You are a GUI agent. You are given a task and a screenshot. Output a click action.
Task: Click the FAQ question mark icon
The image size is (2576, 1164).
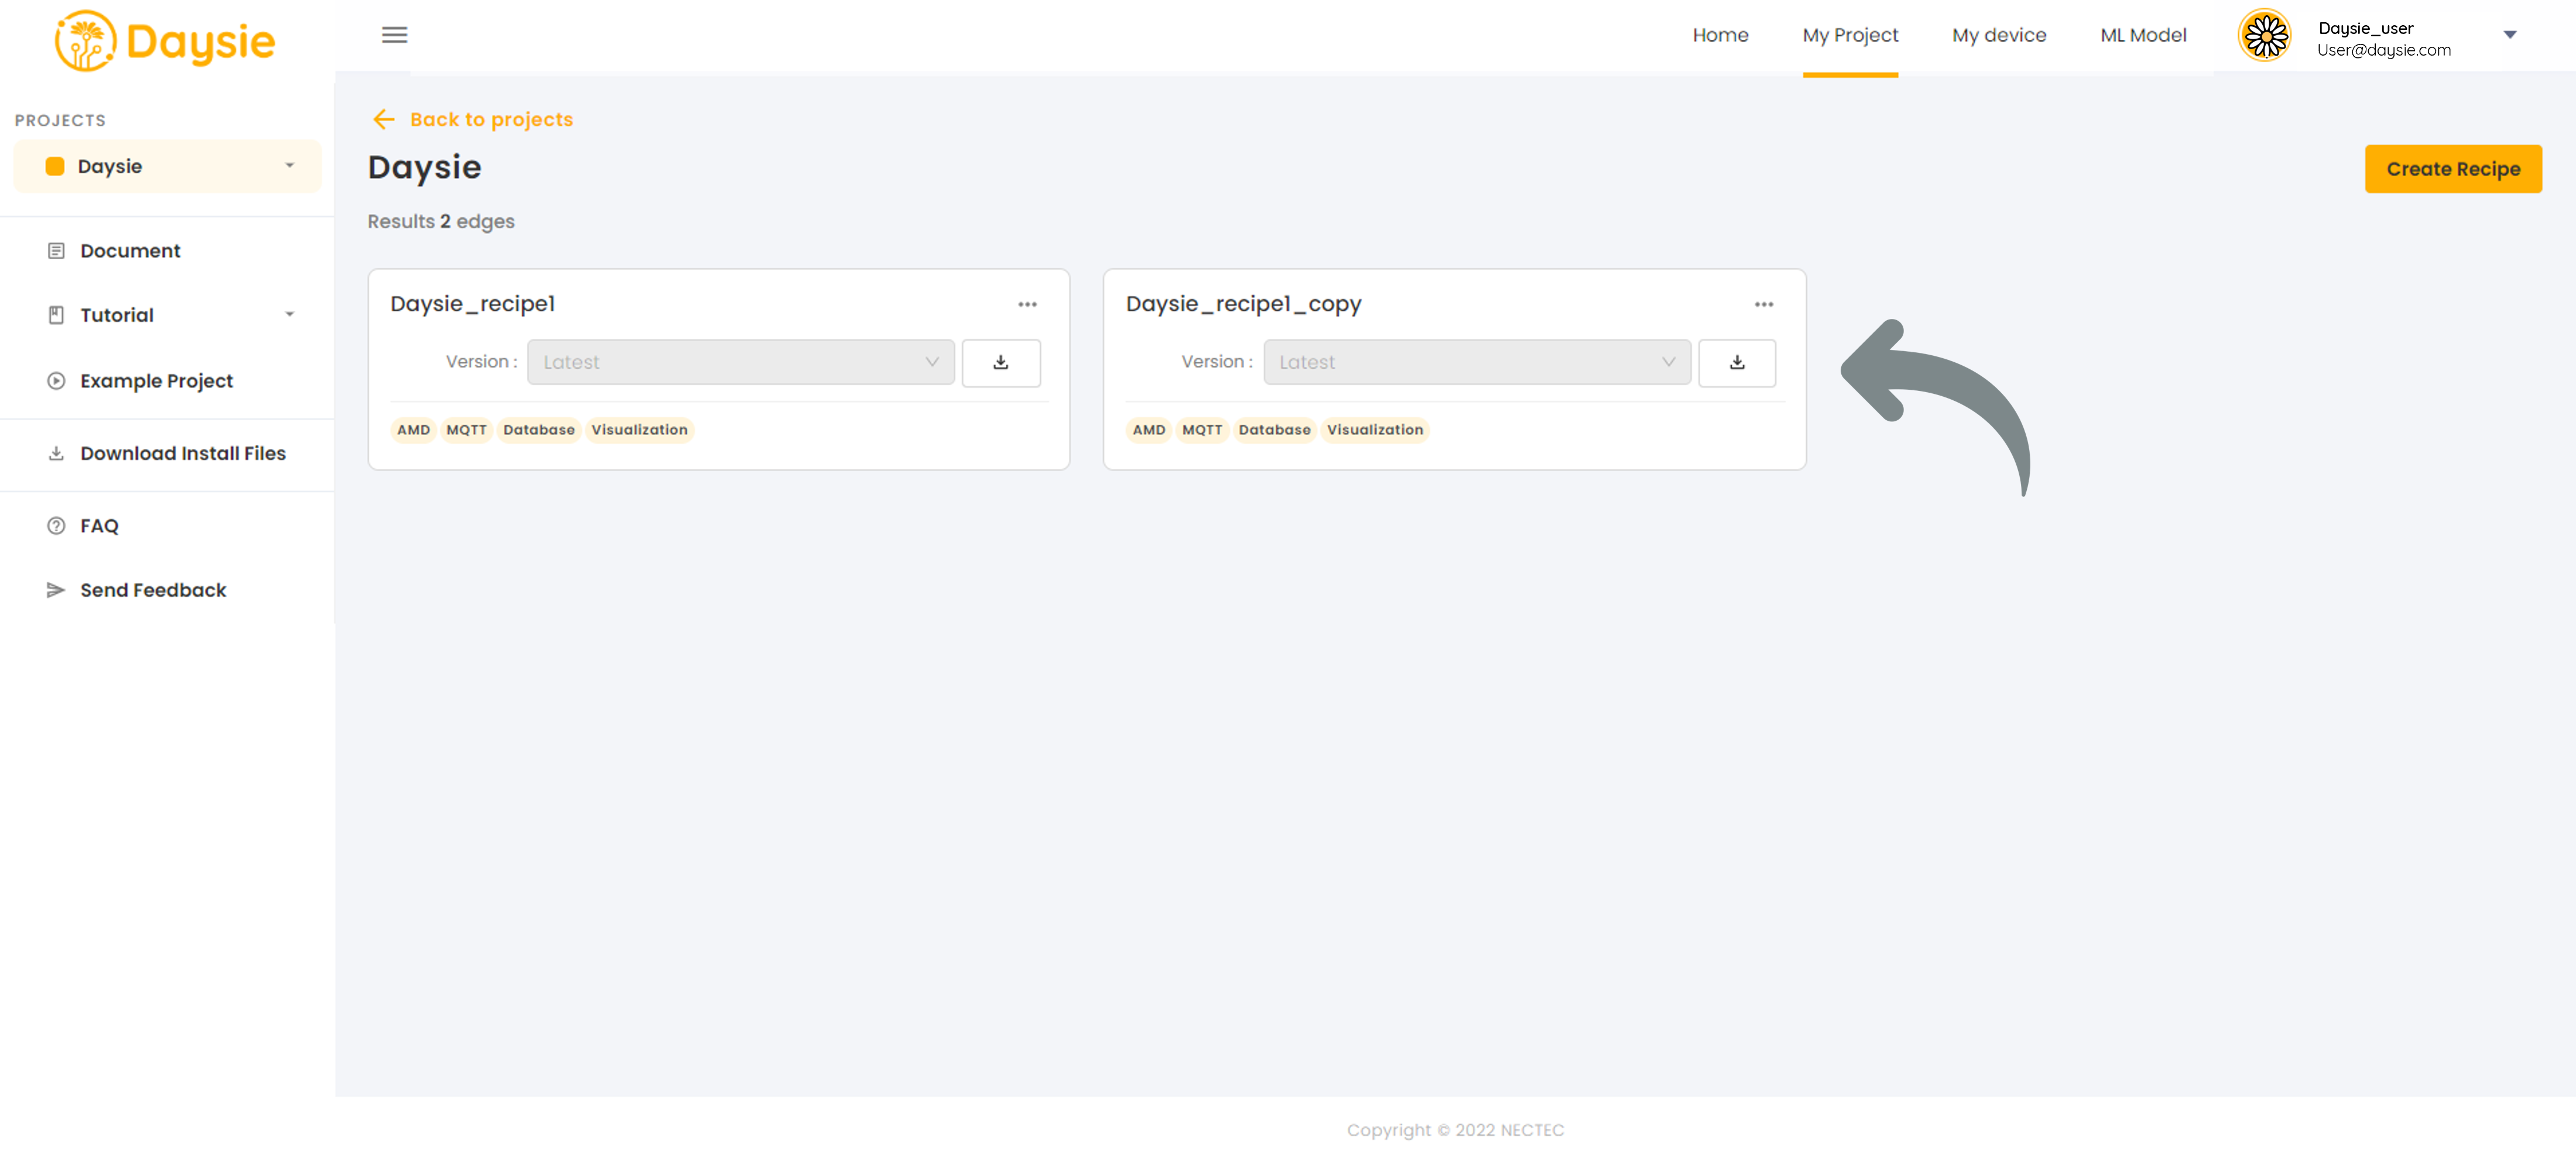click(56, 526)
